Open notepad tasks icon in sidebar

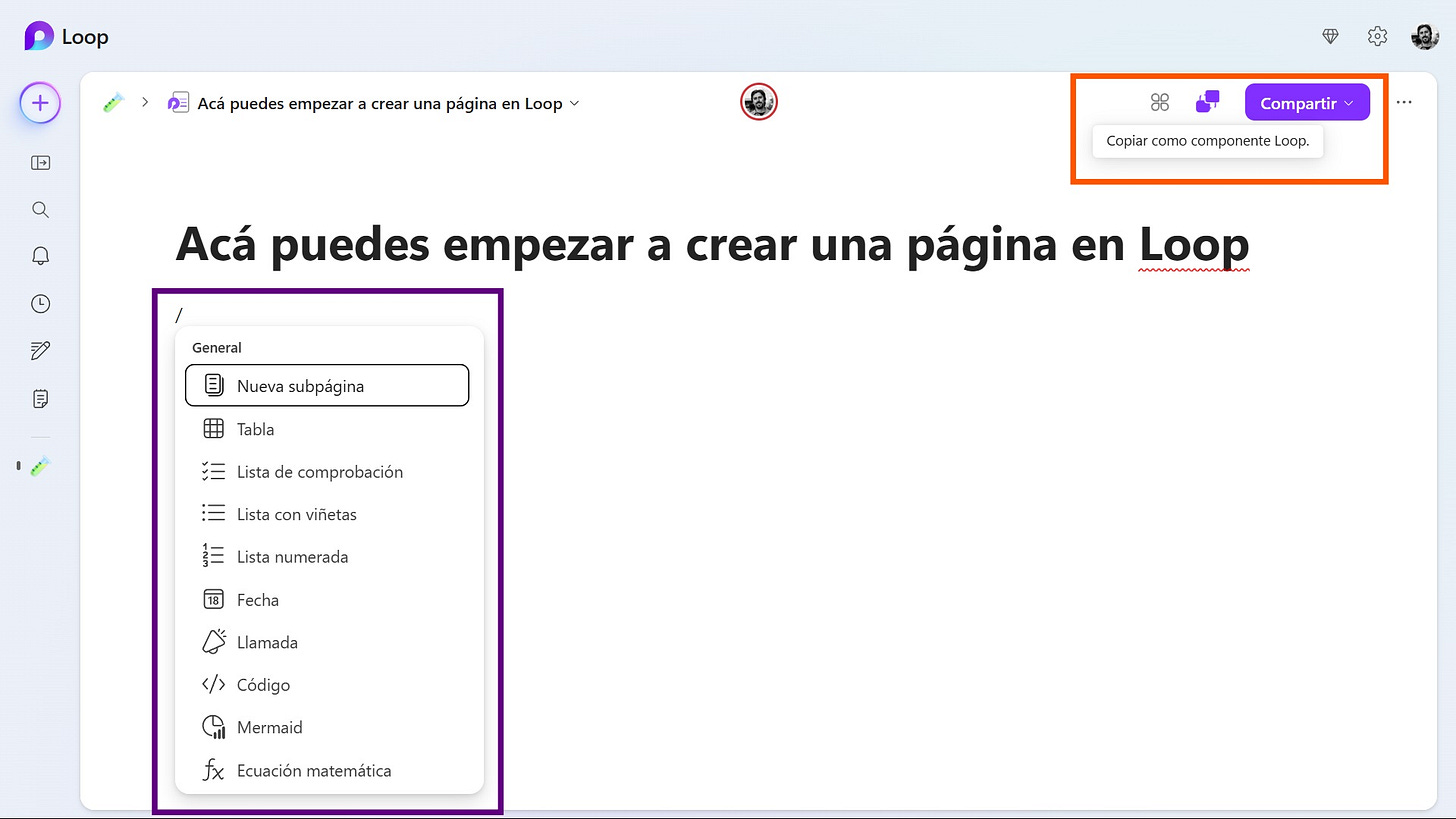click(40, 398)
